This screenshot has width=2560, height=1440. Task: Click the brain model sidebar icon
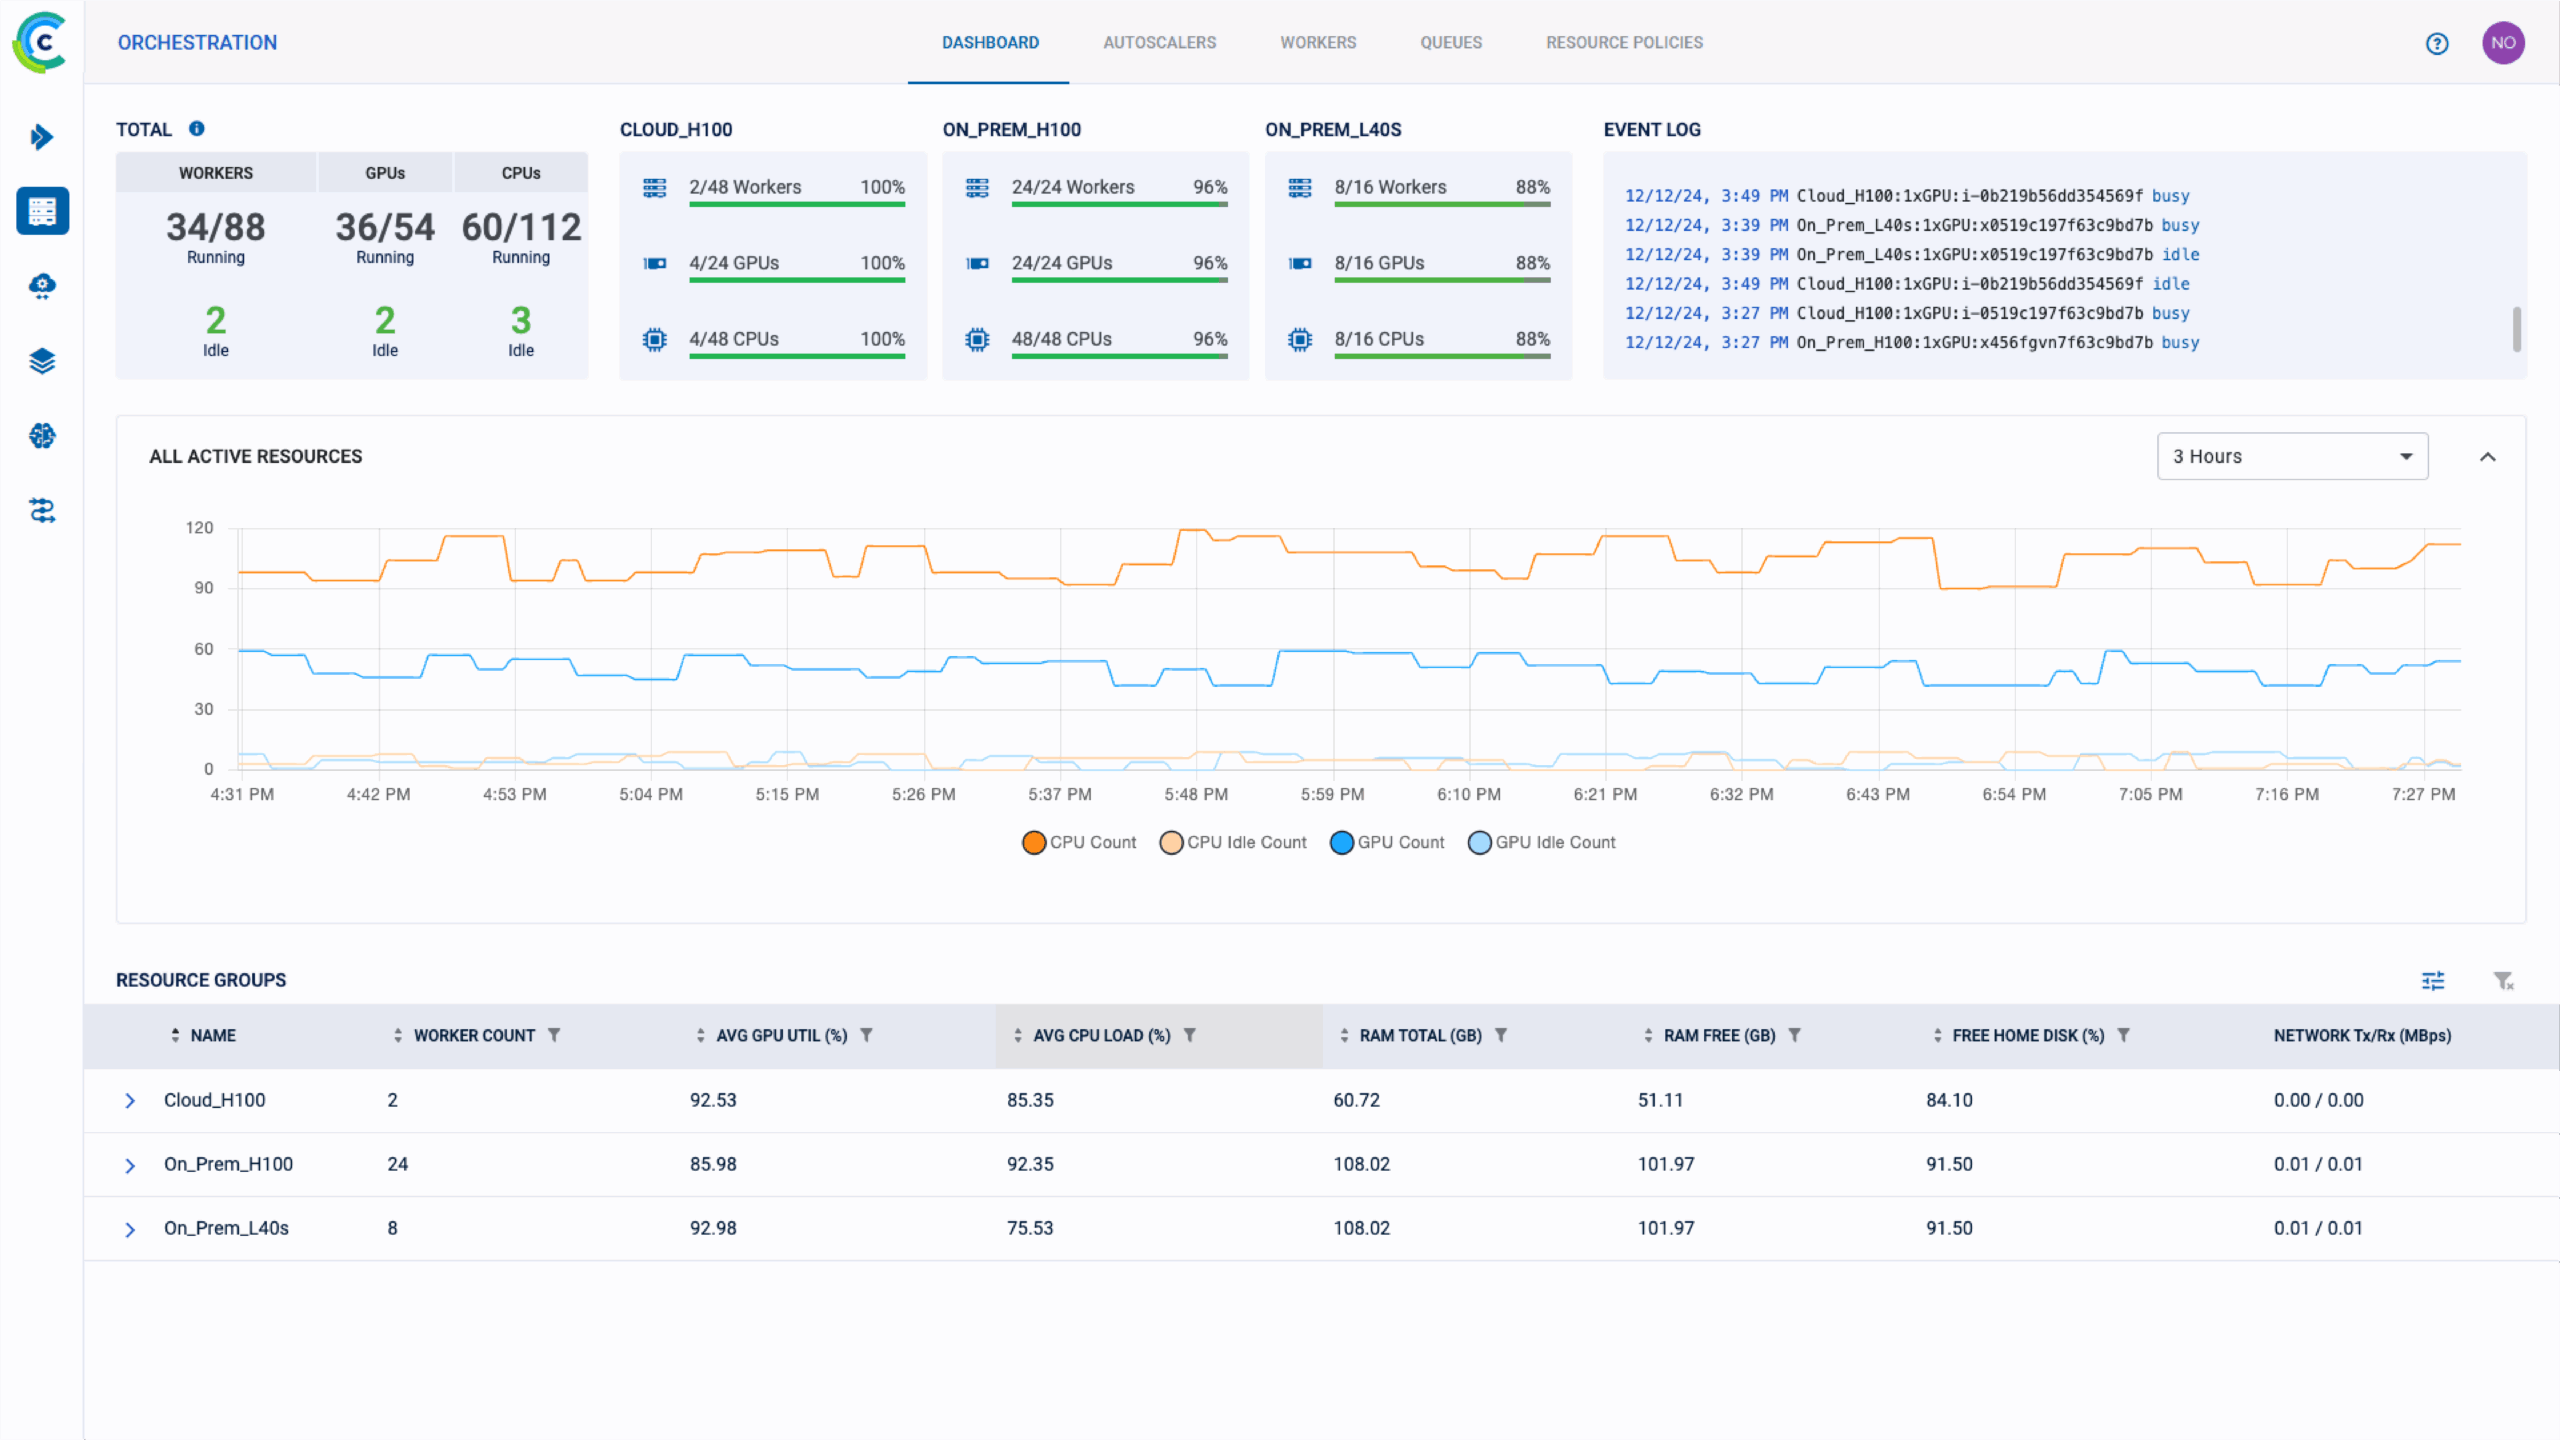pyautogui.click(x=42, y=436)
